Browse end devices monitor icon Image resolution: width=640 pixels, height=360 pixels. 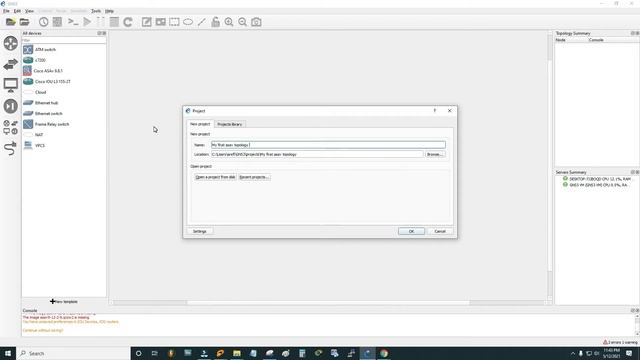[11, 85]
